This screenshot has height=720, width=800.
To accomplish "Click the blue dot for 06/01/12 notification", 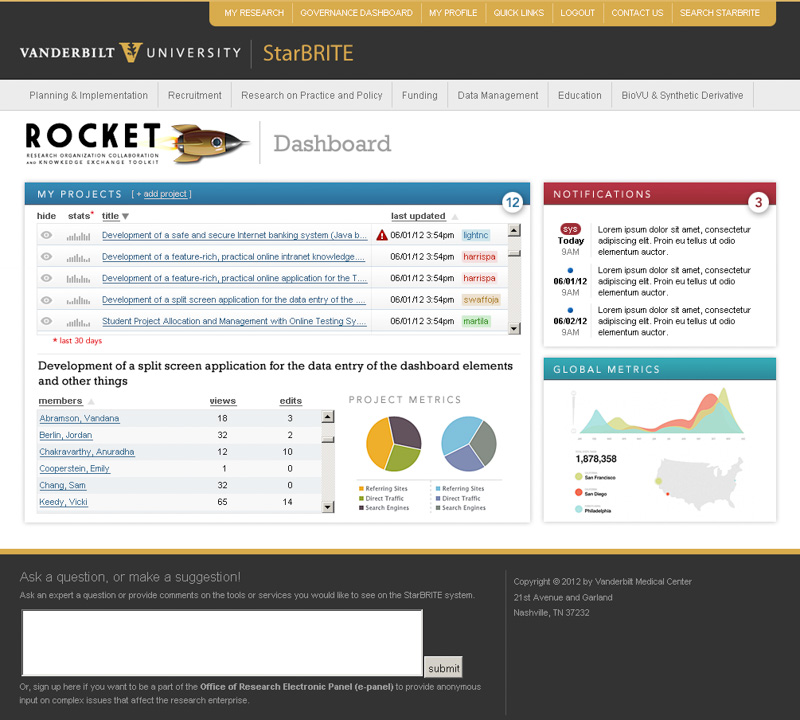I will [x=570, y=270].
